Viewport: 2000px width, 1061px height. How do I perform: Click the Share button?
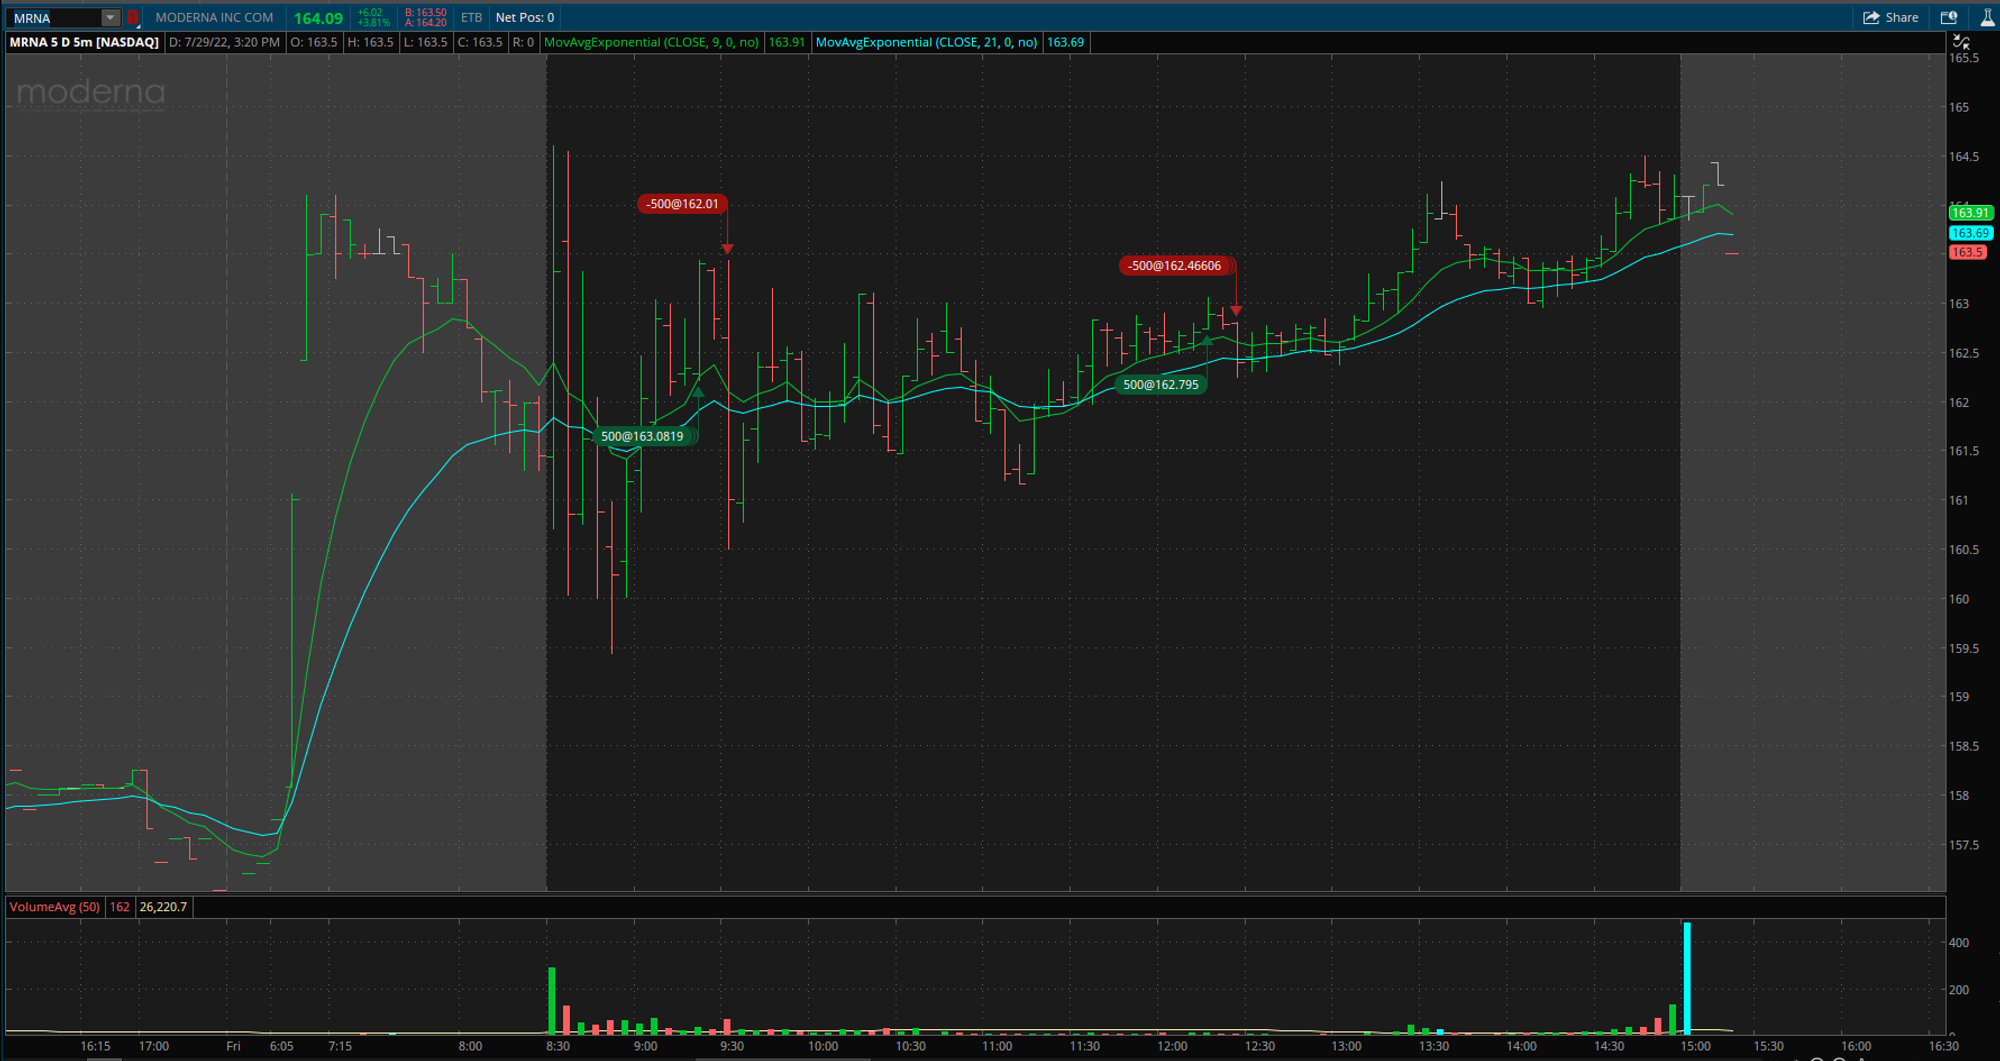coord(1890,17)
